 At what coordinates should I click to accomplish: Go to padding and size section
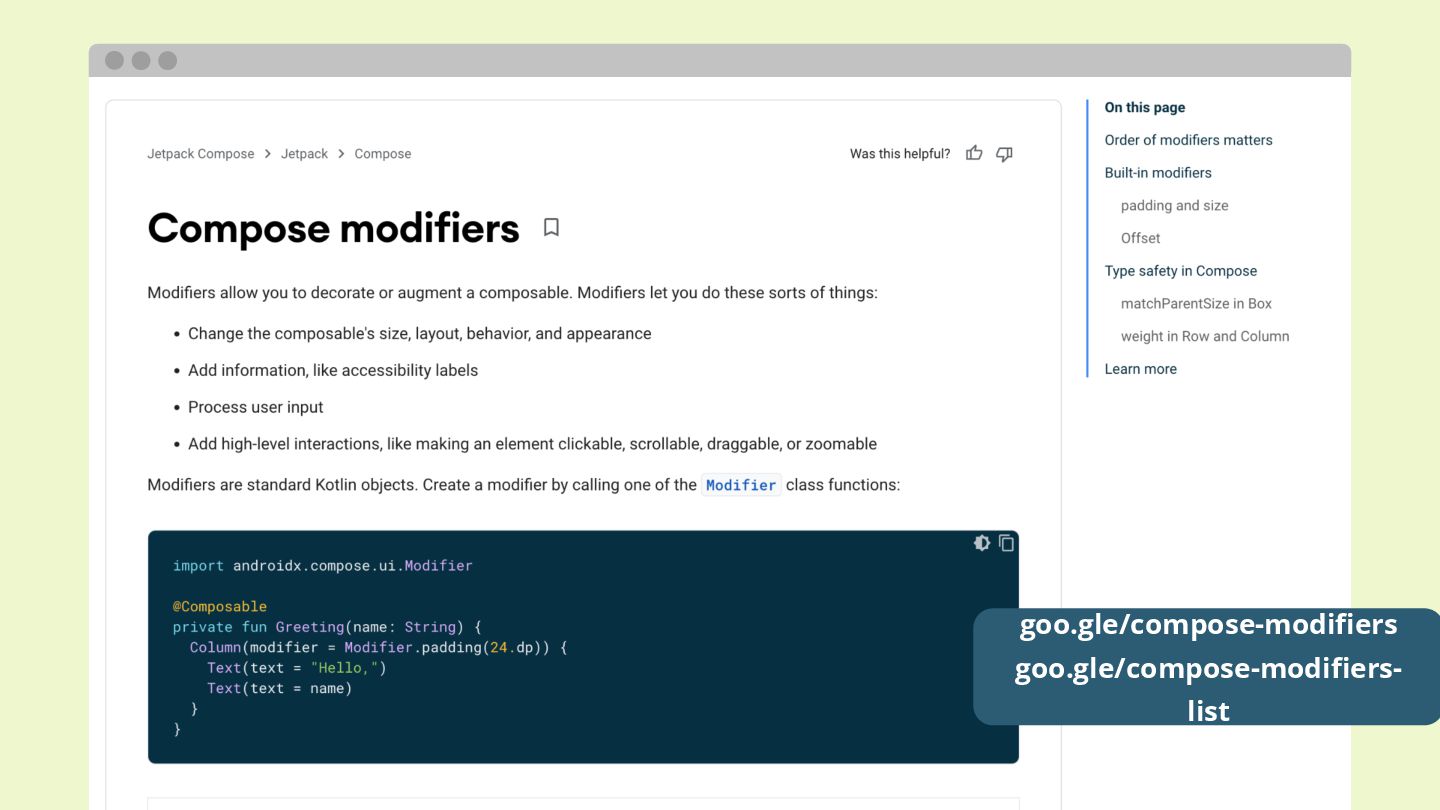[1174, 206]
